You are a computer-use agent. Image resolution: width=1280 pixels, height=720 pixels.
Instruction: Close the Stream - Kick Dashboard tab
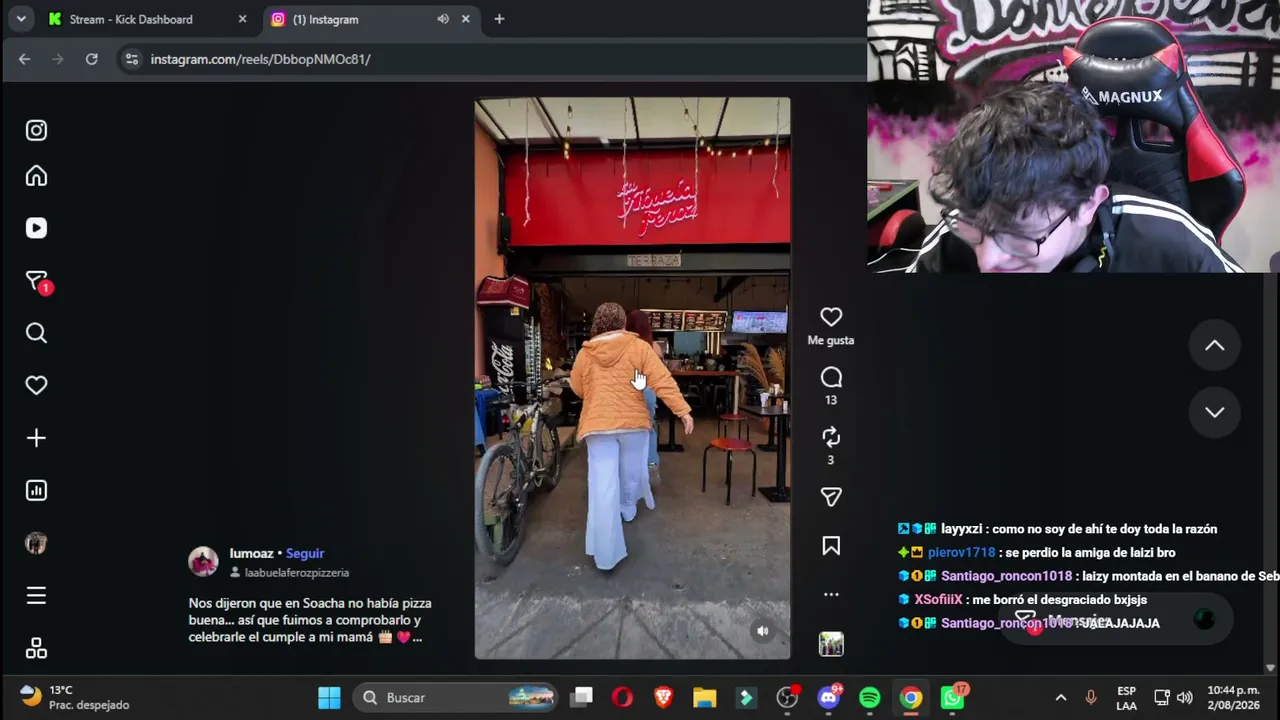pos(242,19)
